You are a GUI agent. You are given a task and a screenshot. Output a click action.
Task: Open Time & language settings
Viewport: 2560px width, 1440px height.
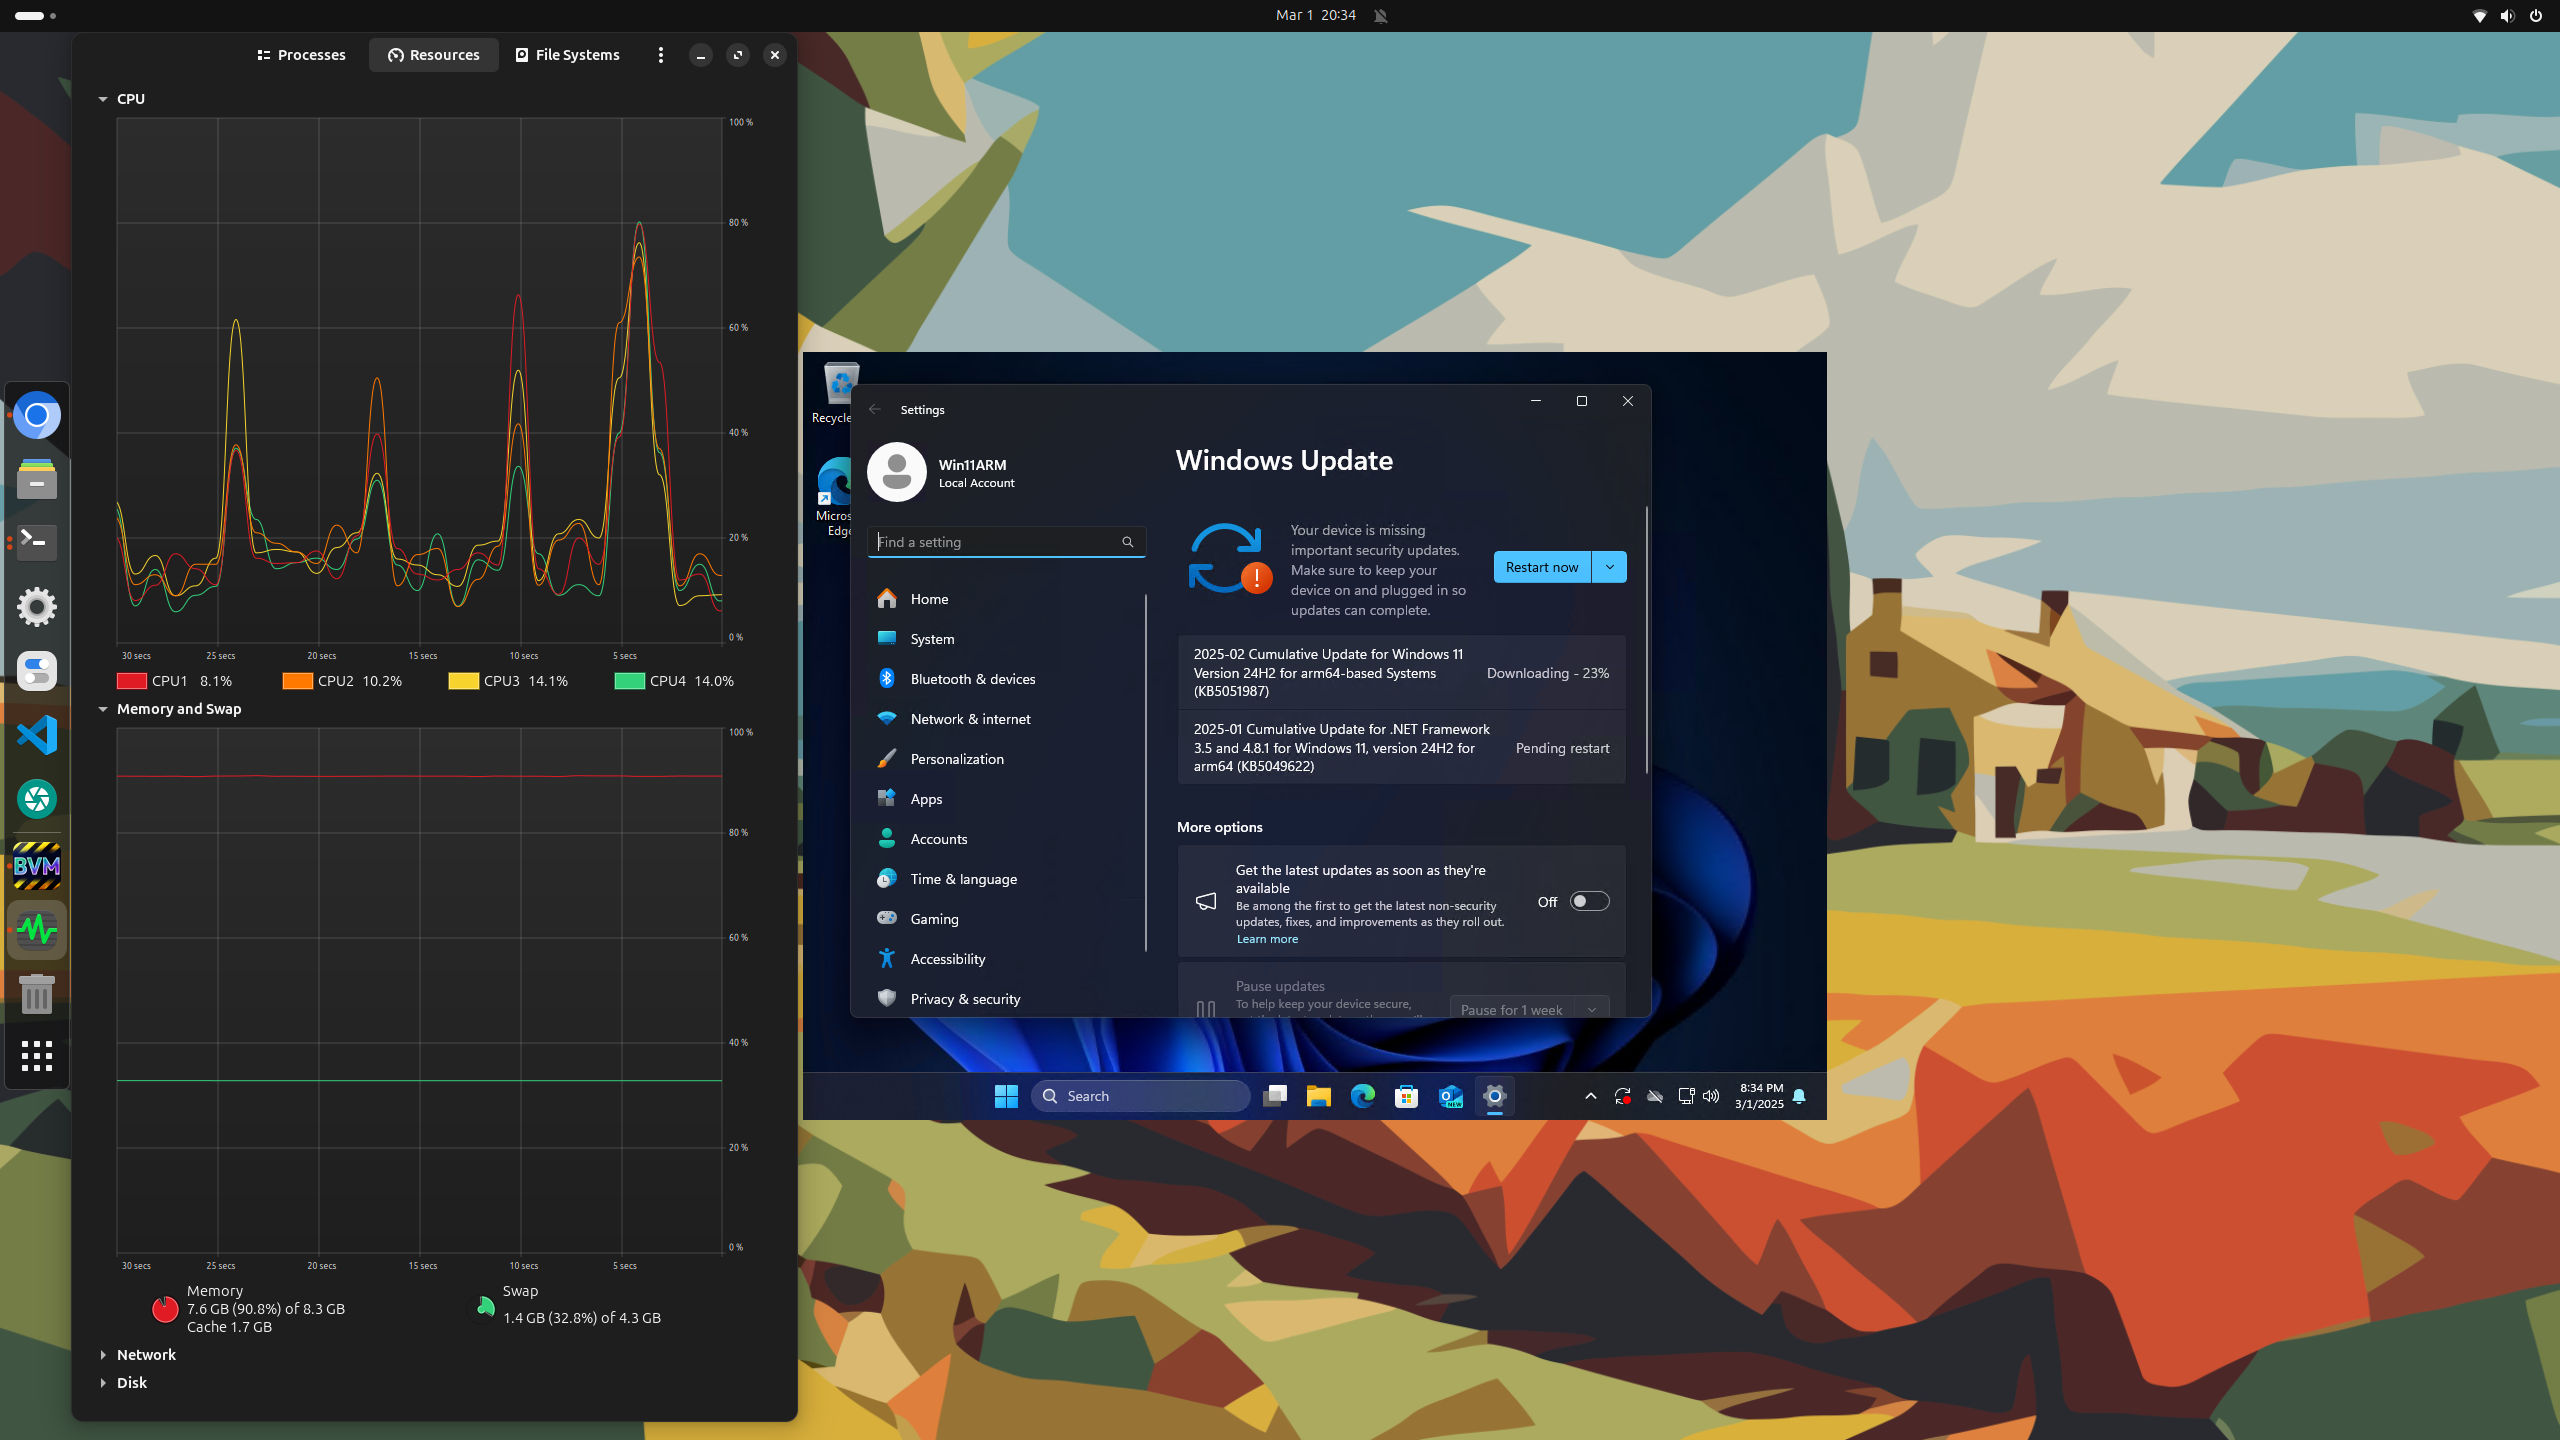coord(1006,879)
